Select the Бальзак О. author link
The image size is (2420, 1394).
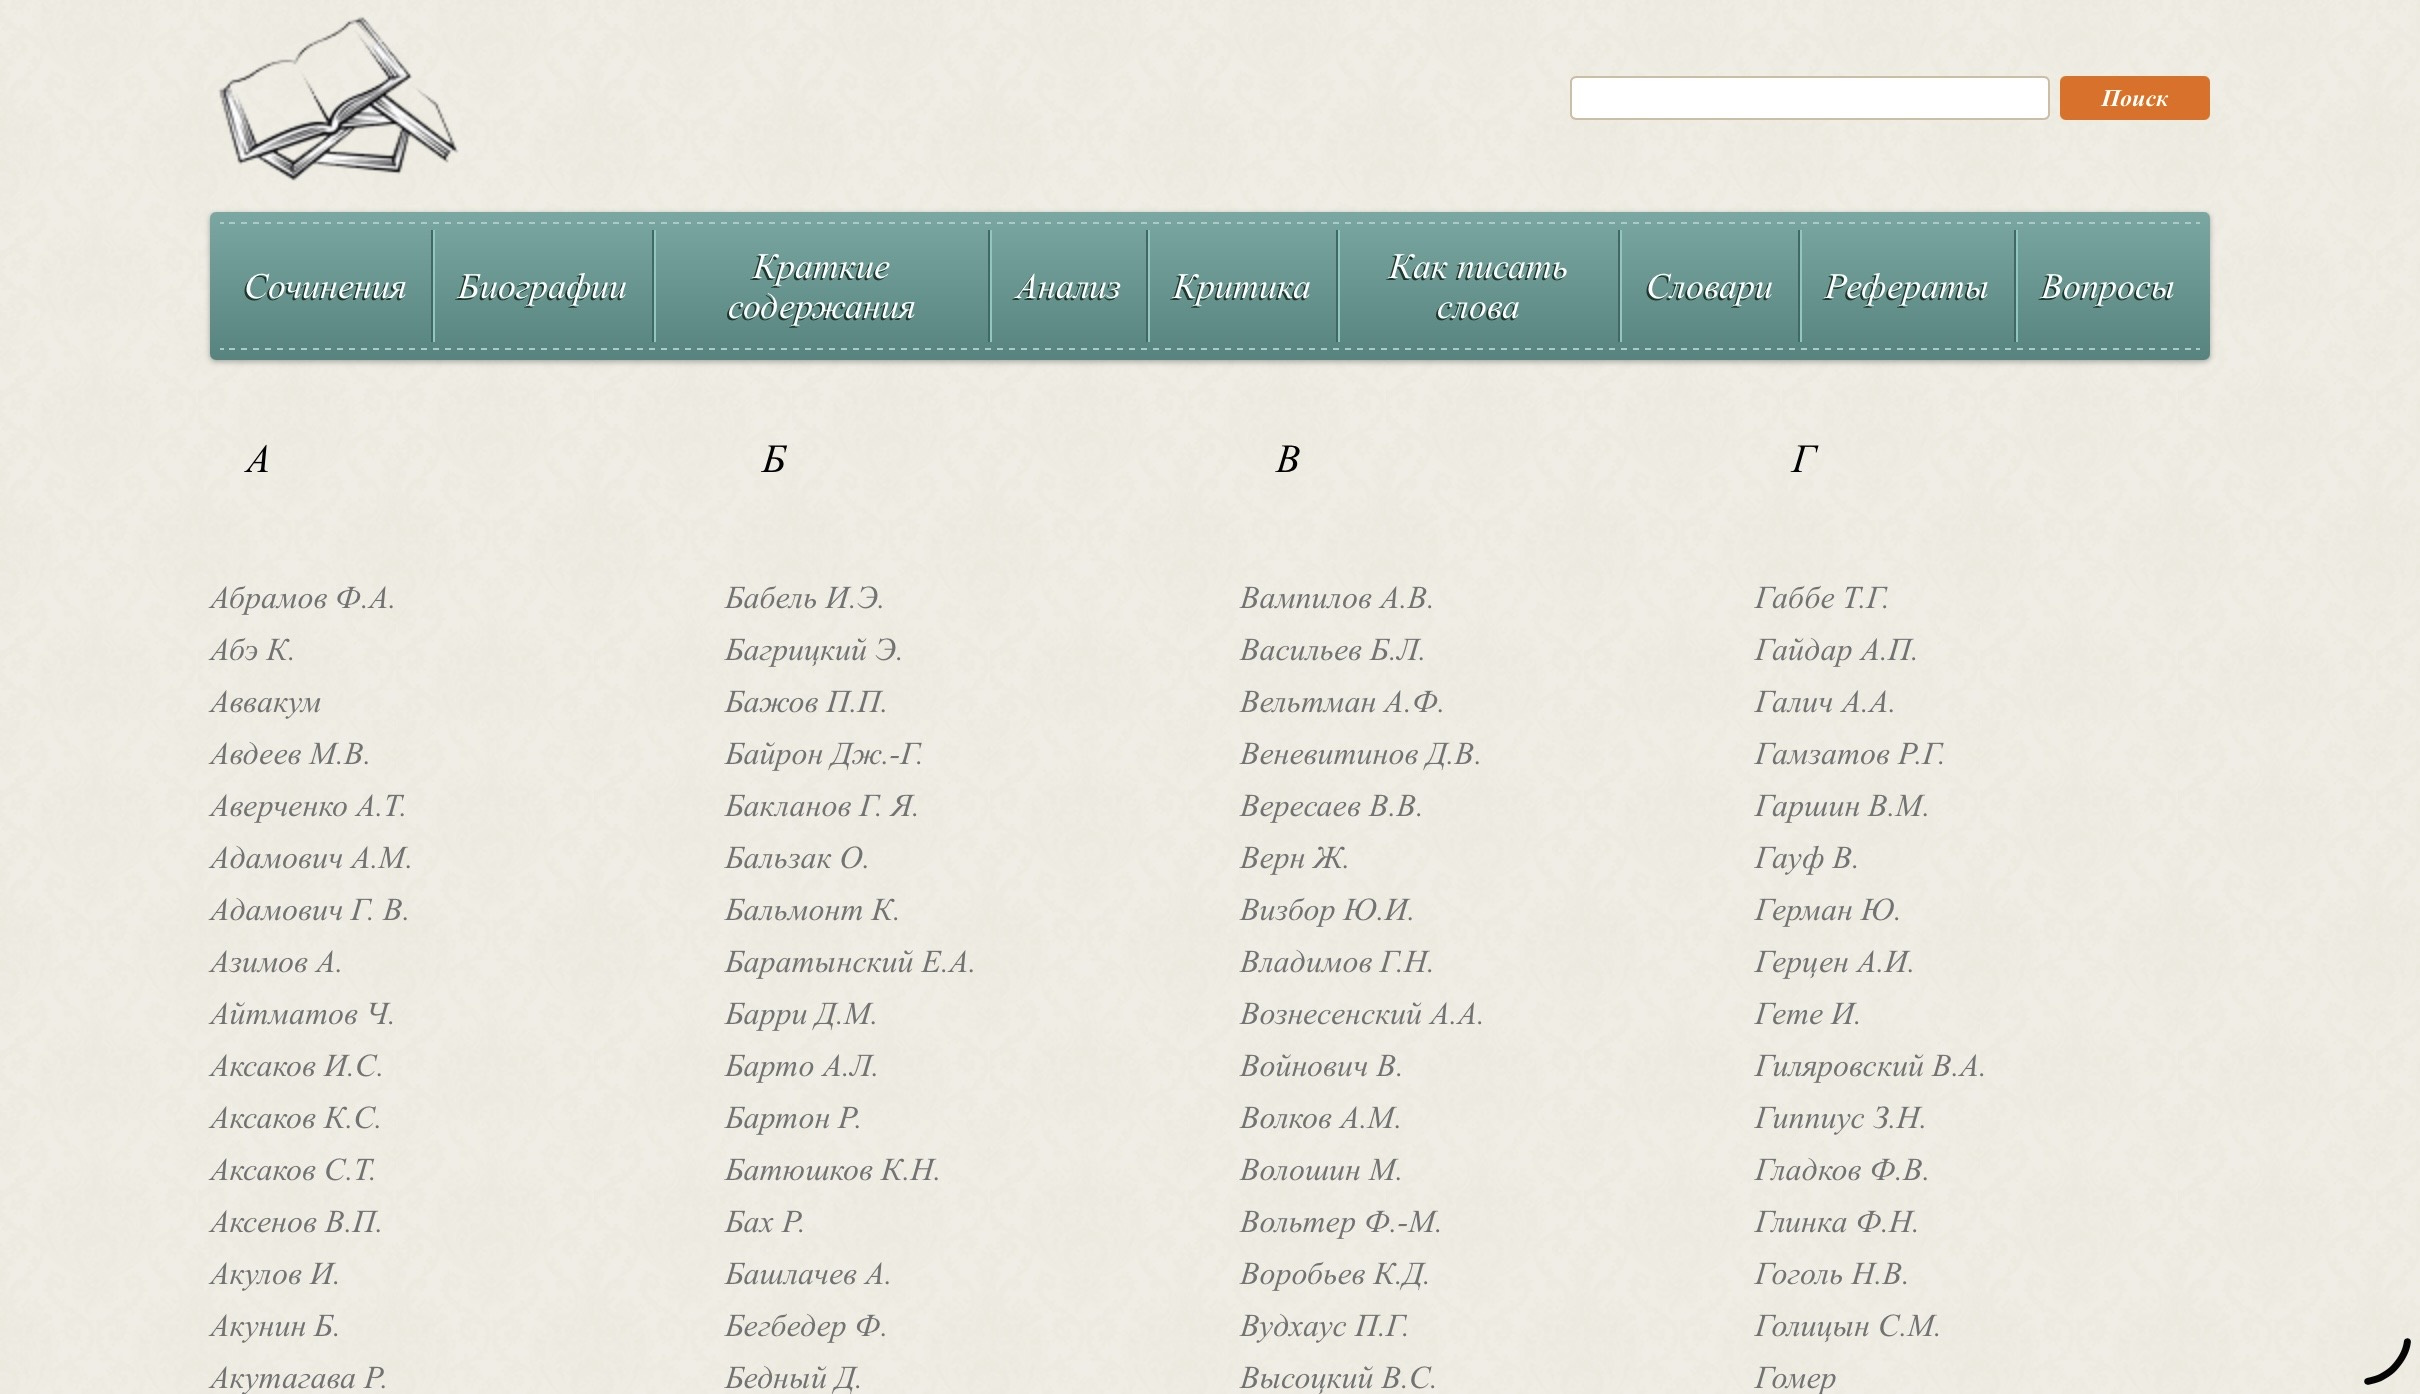[x=796, y=858]
